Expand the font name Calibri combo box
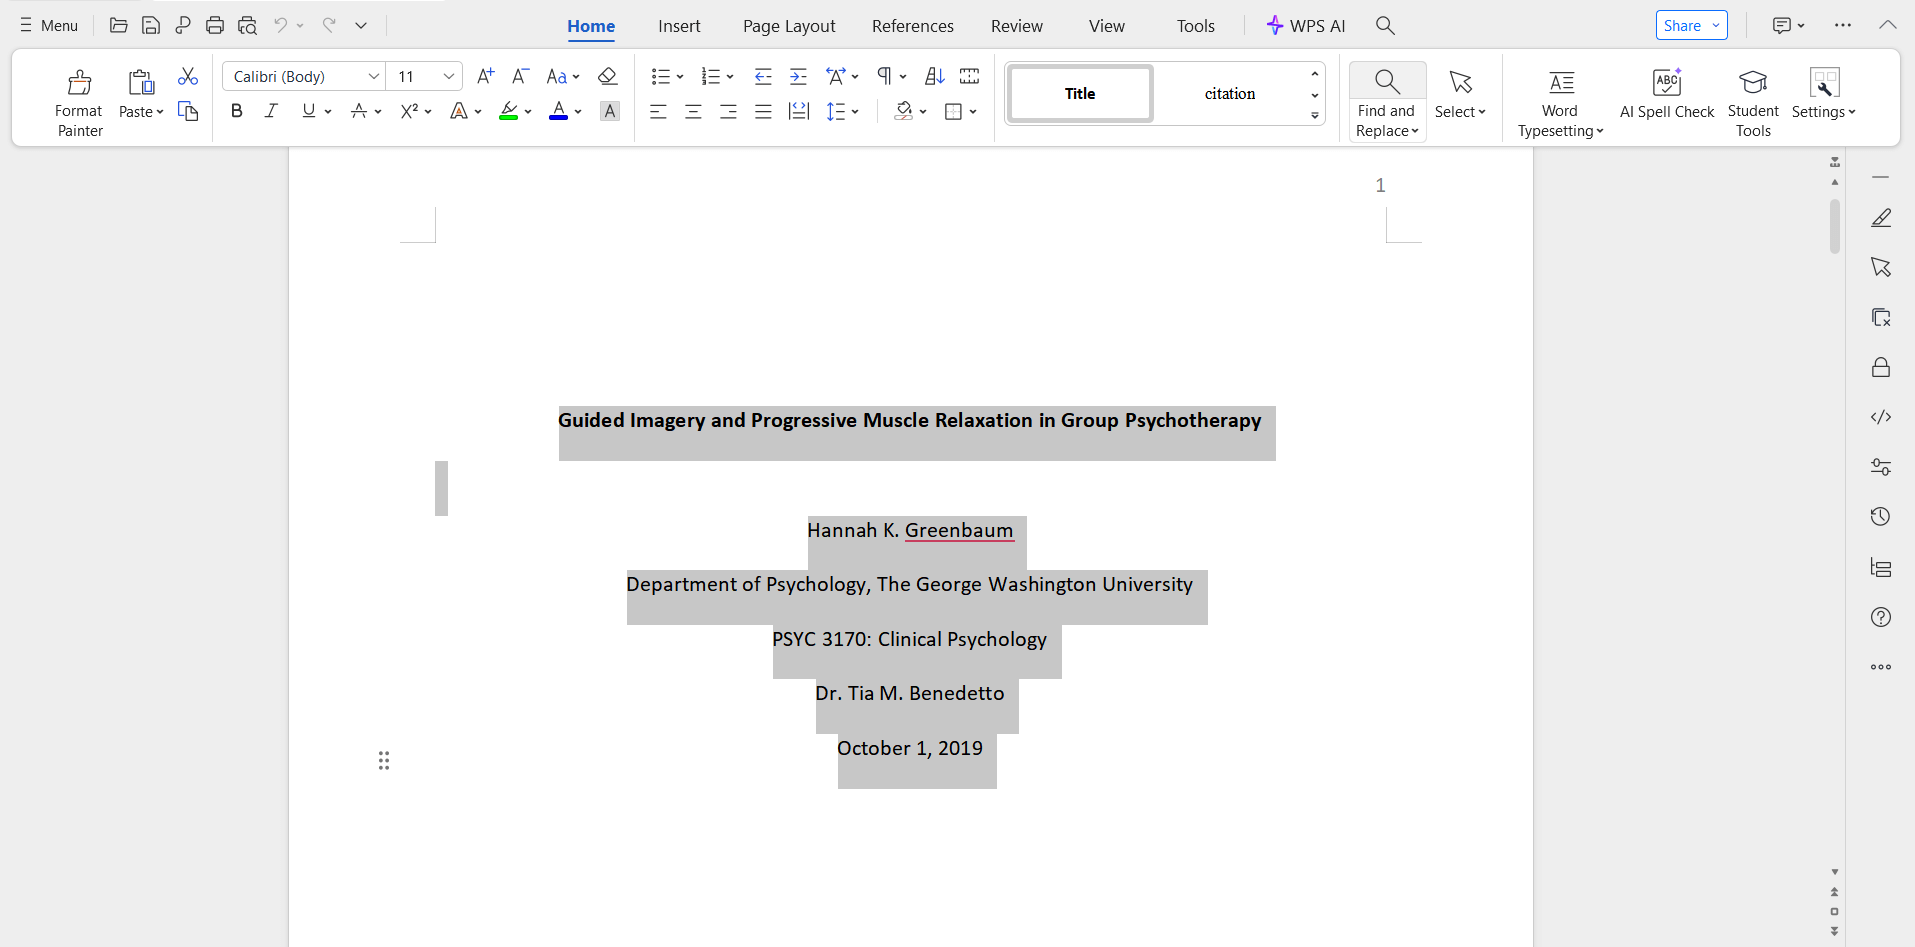Image resolution: width=1915 pixels, height=947 pixels. [373, 75]
